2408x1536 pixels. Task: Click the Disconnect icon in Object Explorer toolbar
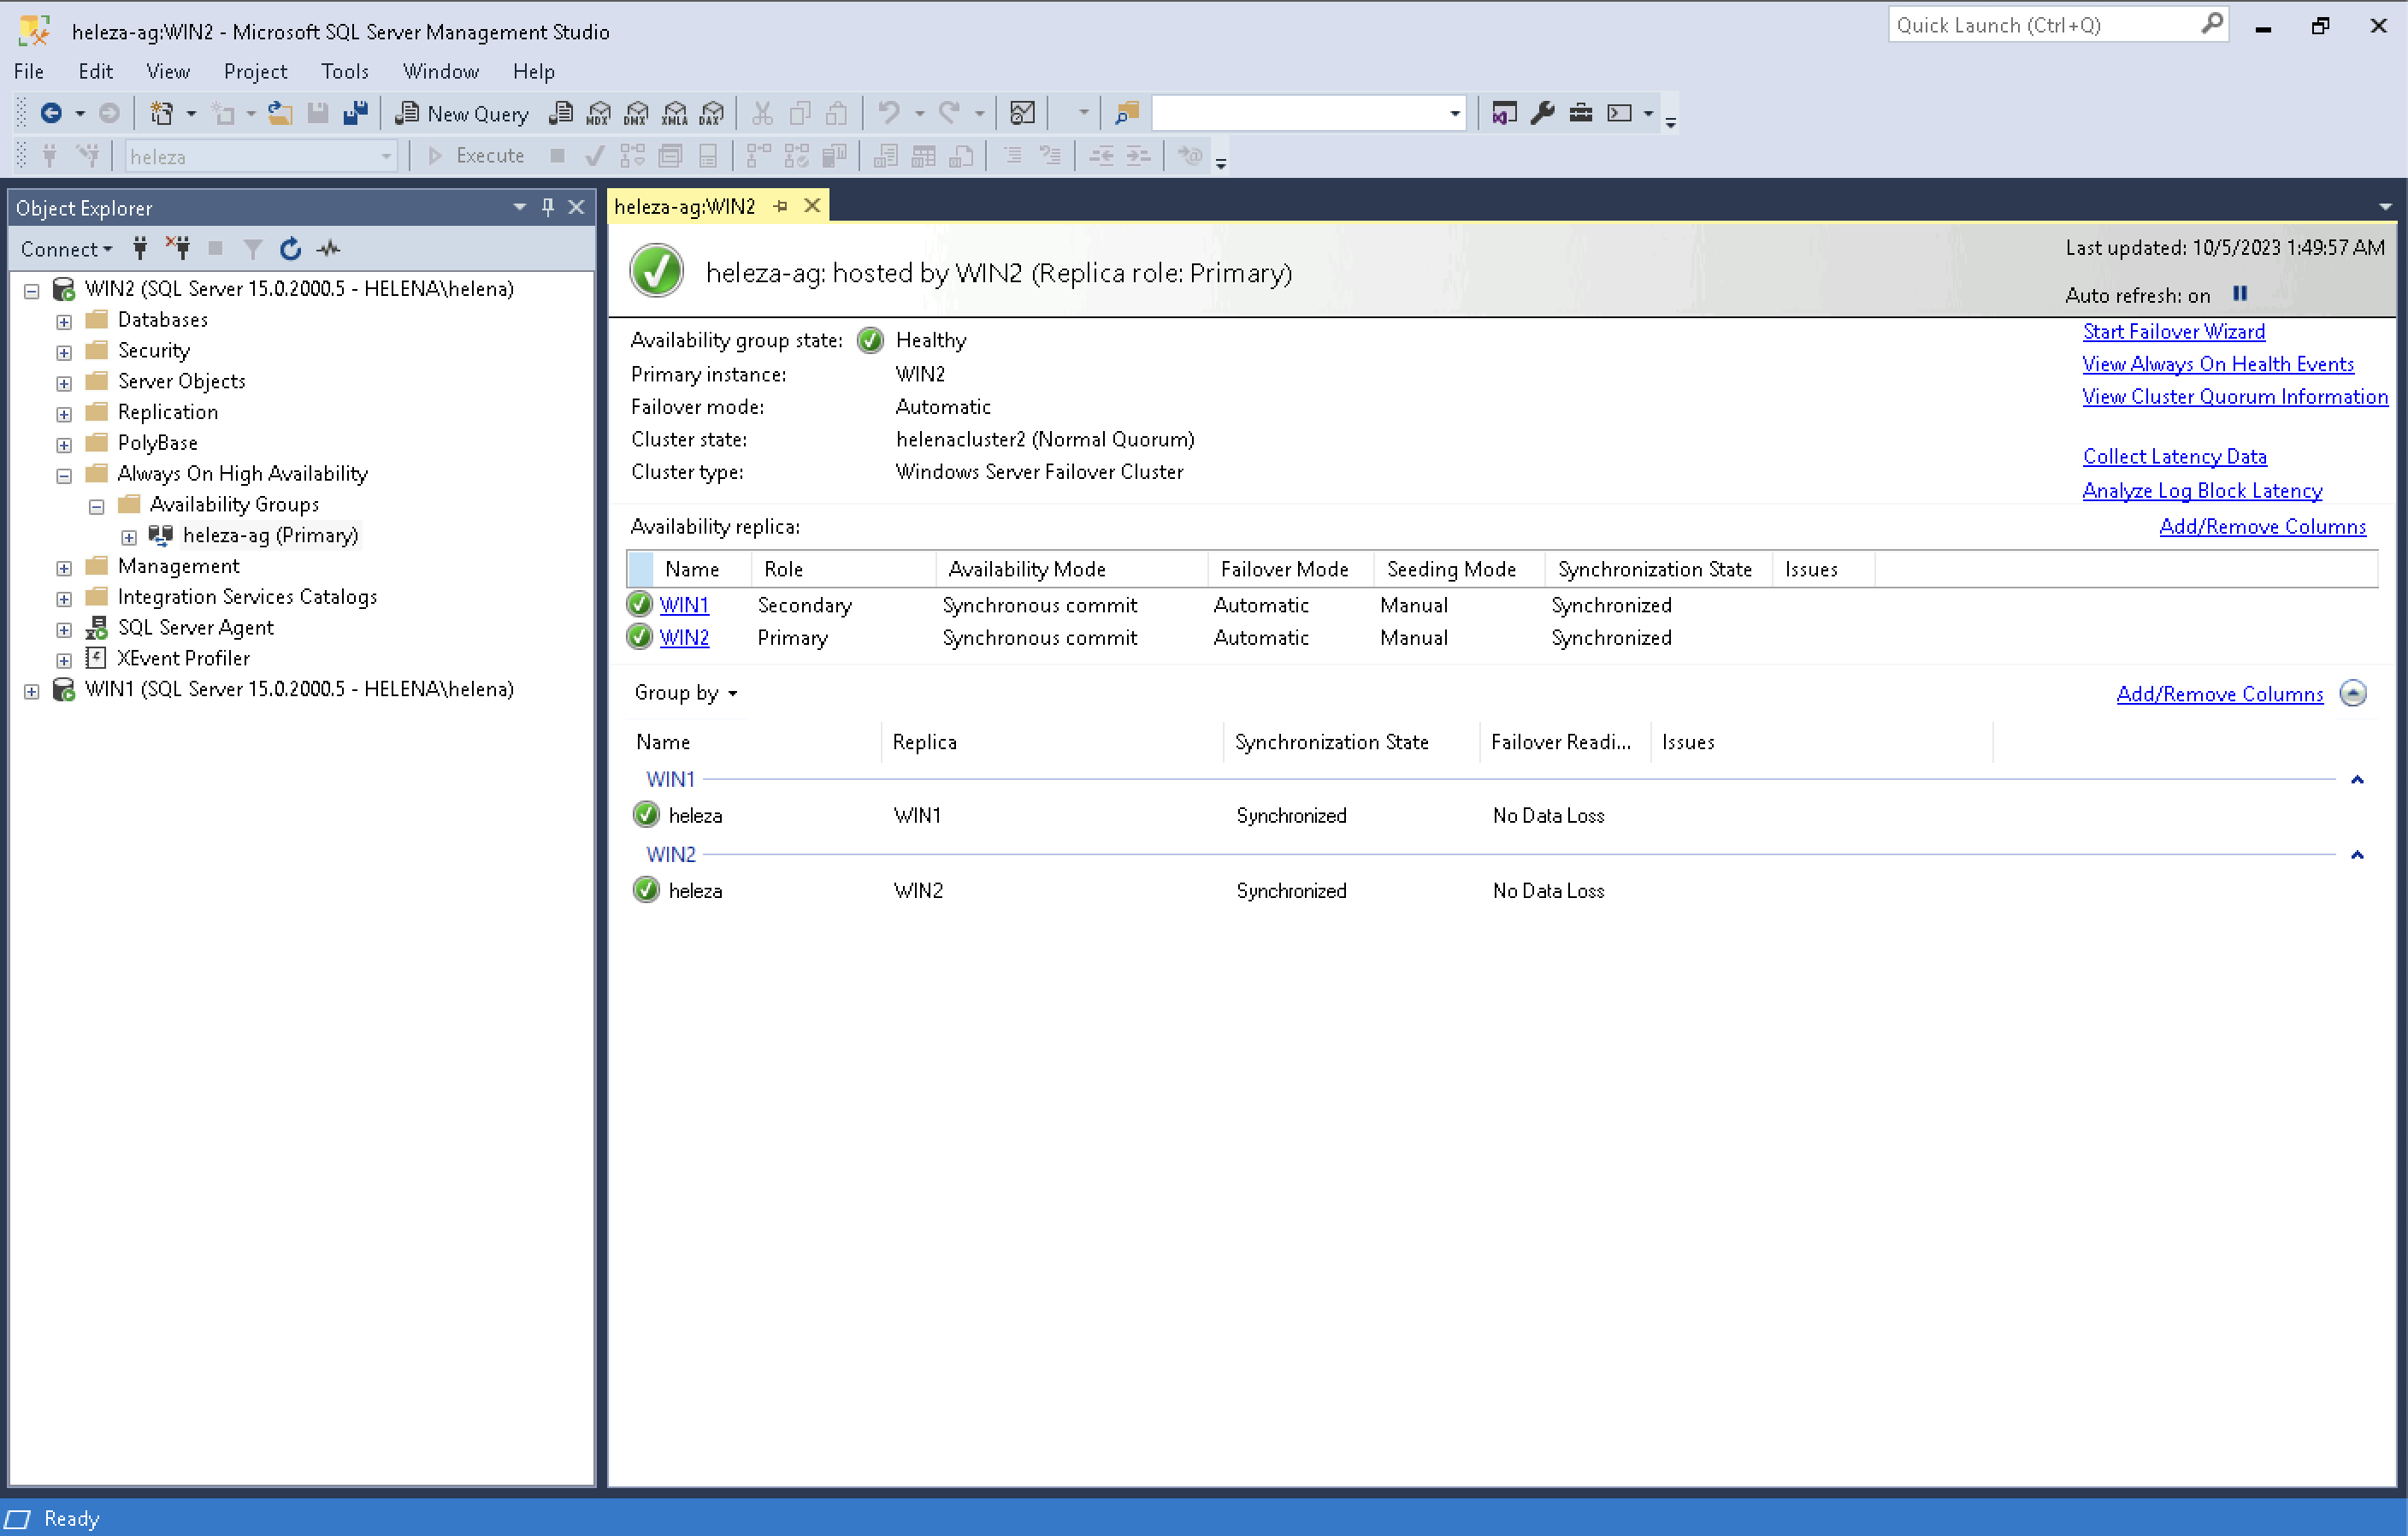pyautogui.click(x=179, y=249)
